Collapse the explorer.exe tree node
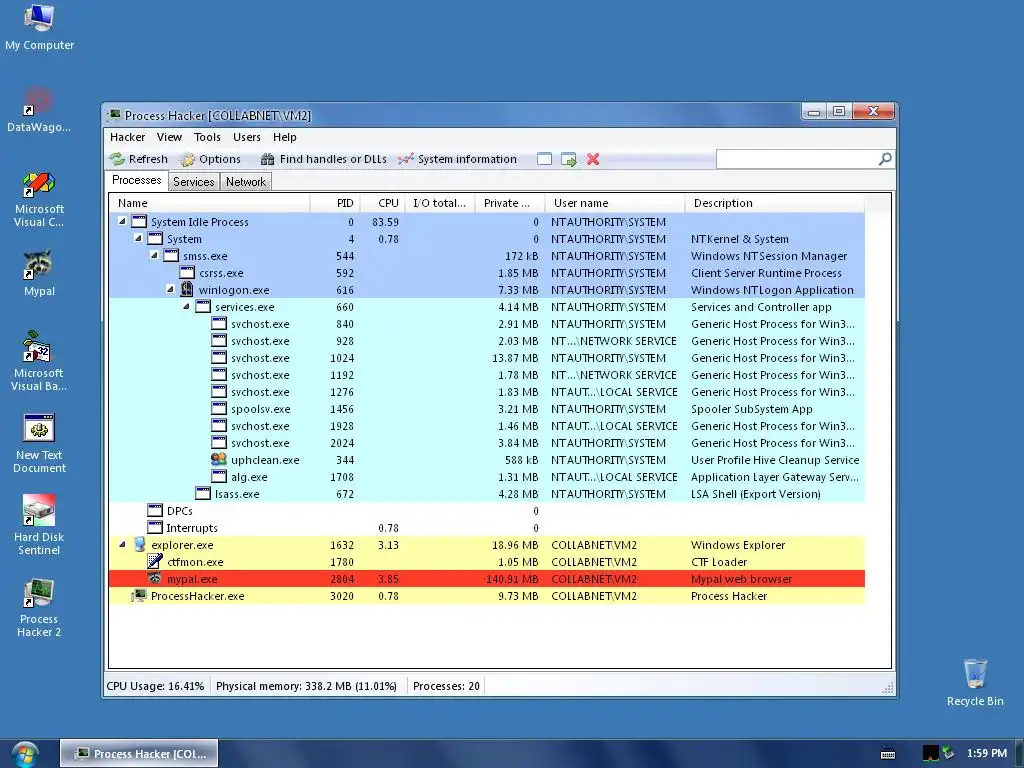The height and width of the screenshot is (768, 1024). click(122, 544)
